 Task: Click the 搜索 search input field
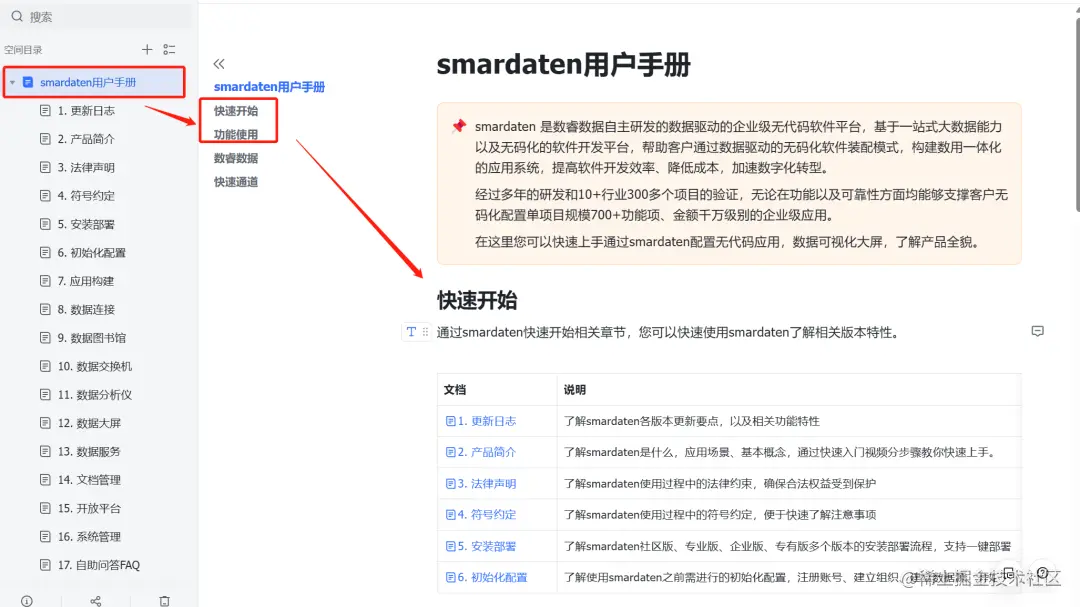coord(60,16)
